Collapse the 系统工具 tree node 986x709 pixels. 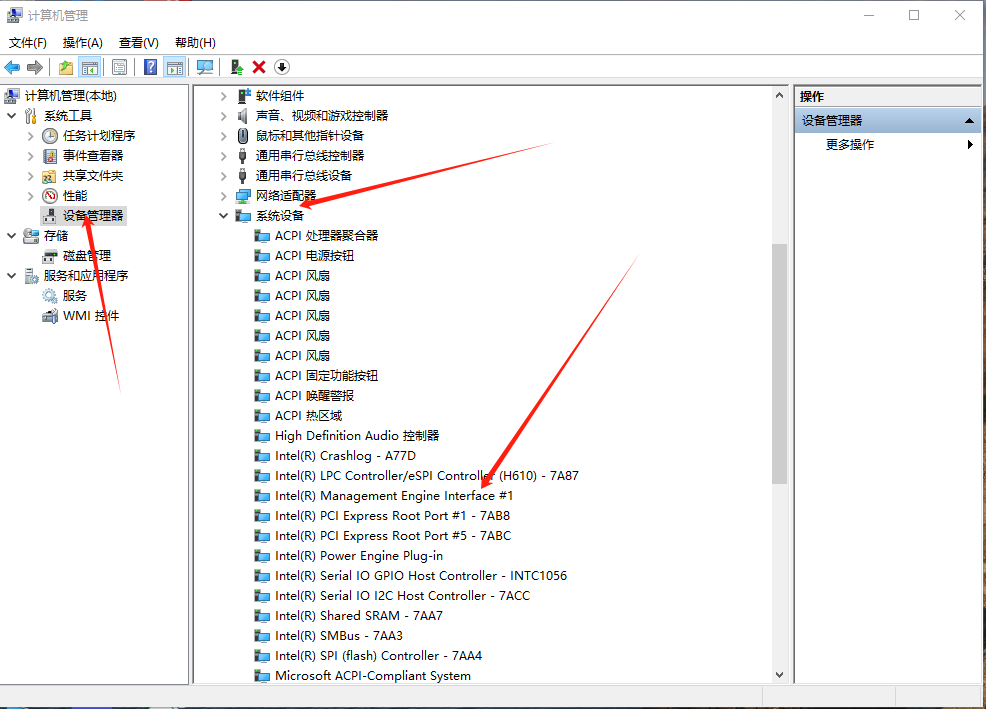pyautogui.click(x=11, y=116)
